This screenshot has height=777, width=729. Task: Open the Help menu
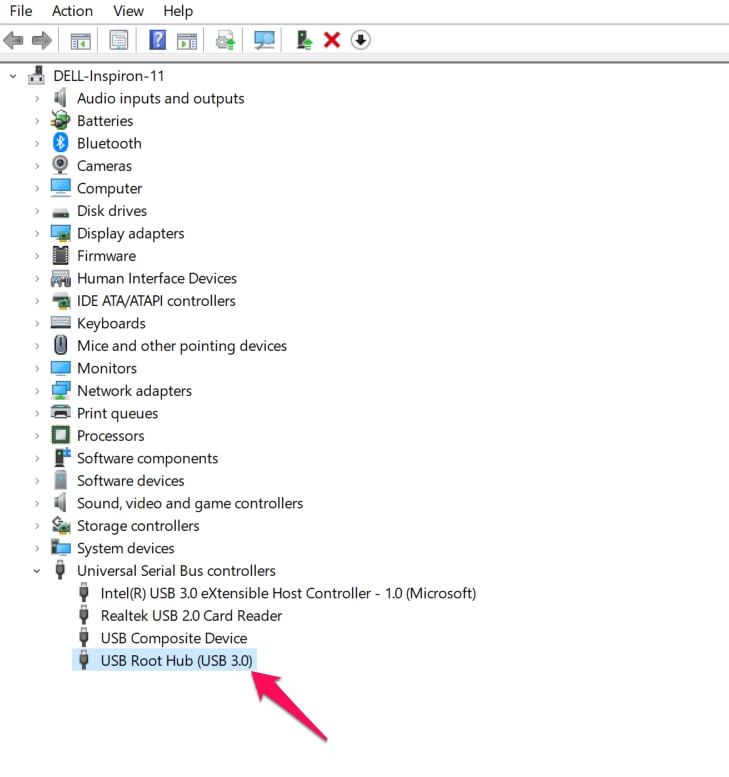178,11
